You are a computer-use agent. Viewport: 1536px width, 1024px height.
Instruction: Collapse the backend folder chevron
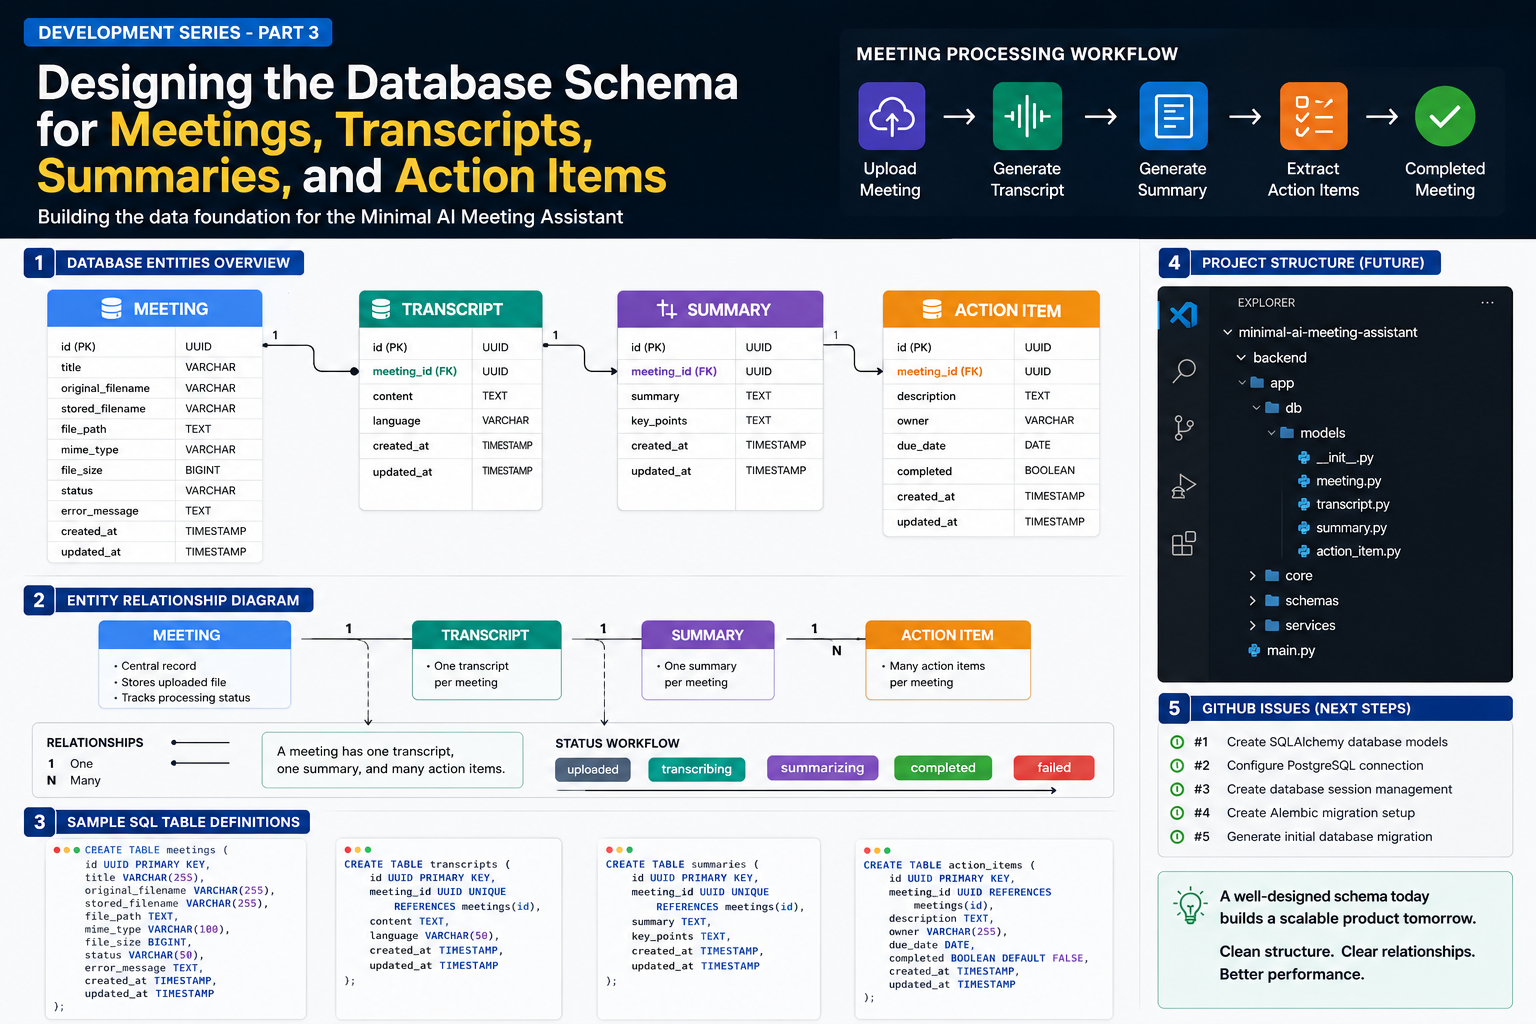click(x=1241, y=357)
